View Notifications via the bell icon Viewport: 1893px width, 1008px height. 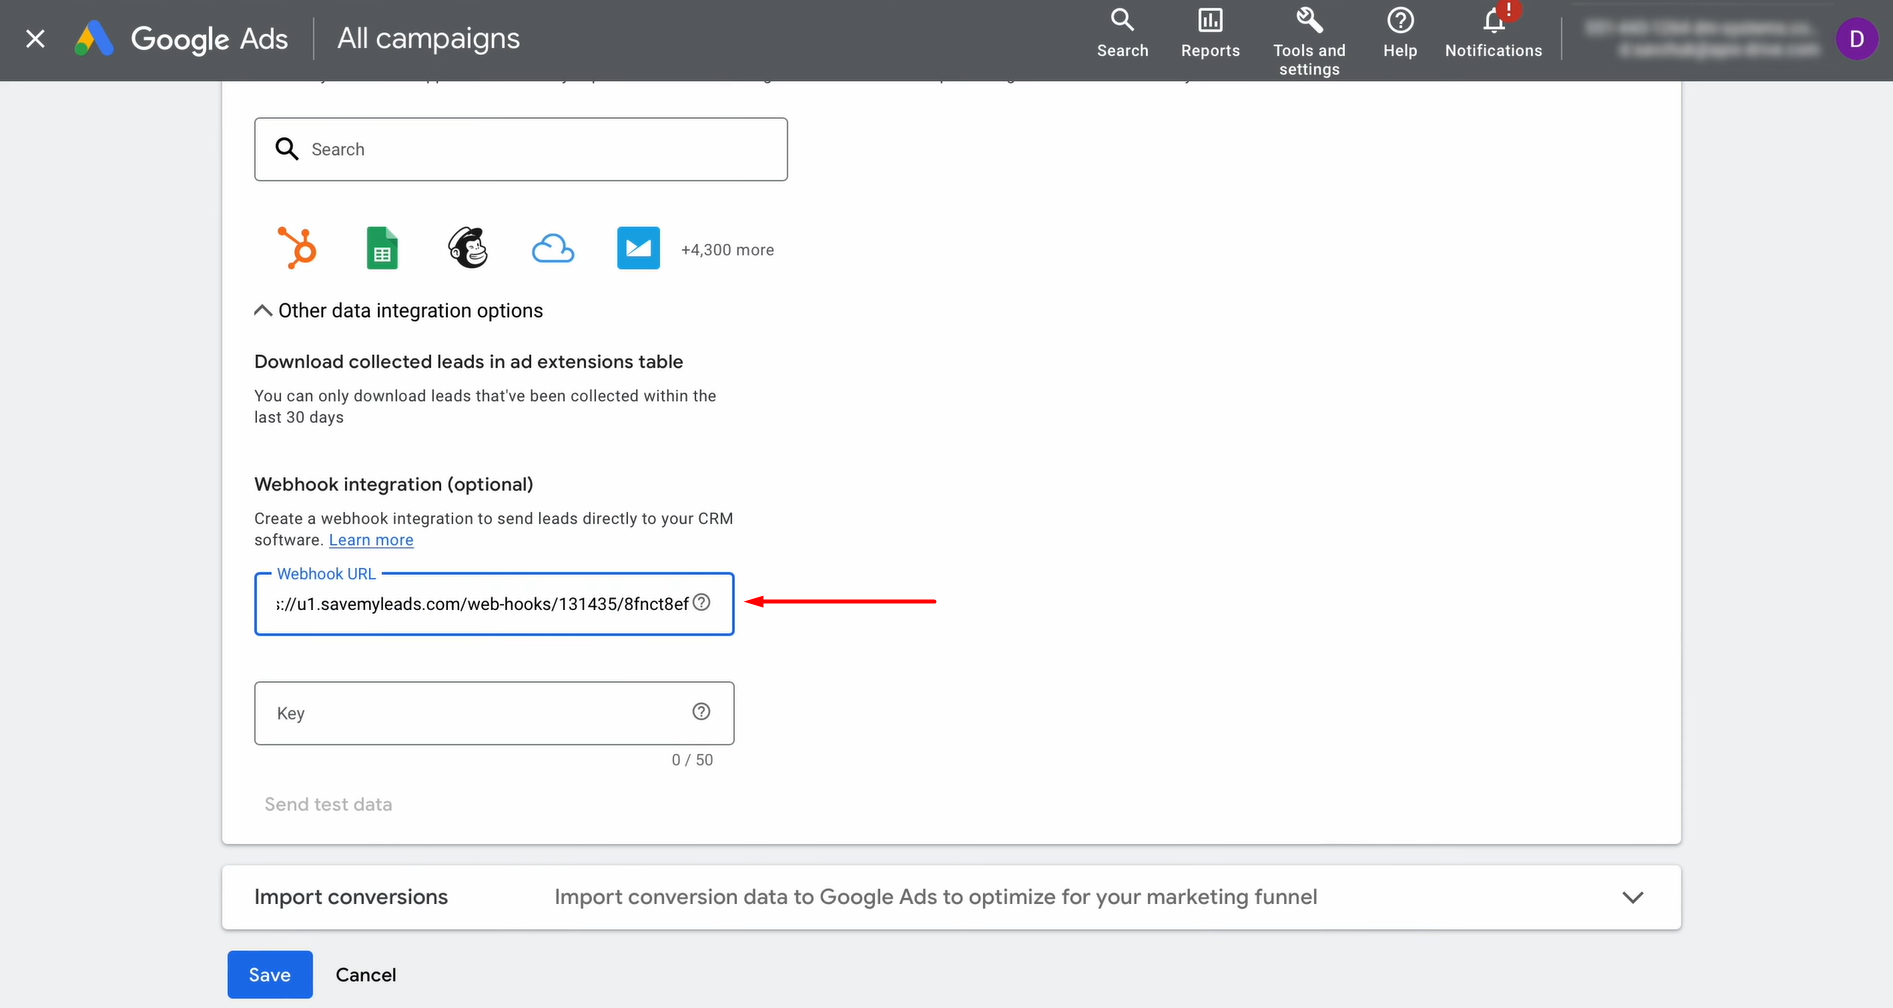tap(1491, 30)
